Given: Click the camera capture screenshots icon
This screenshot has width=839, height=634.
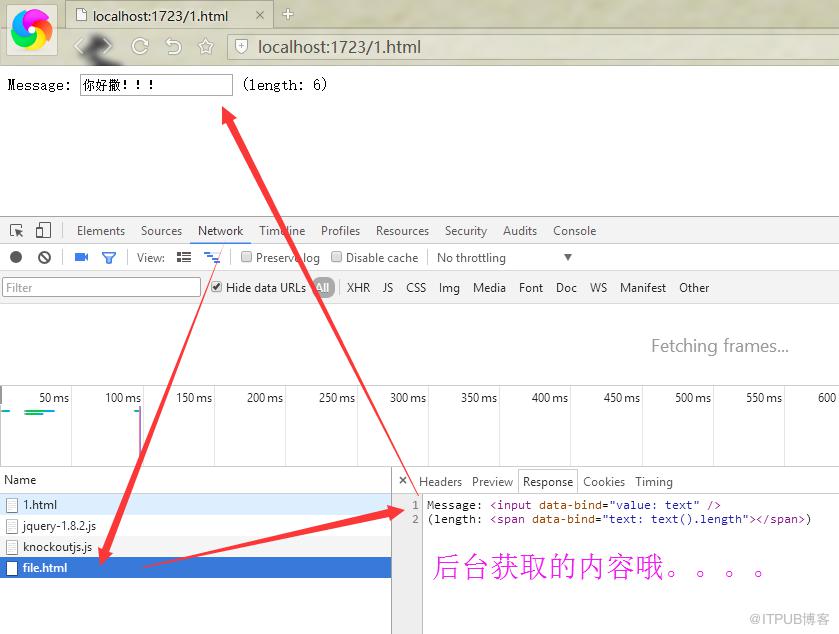Looking at the screenshot, I should click(x=81, y=257).
